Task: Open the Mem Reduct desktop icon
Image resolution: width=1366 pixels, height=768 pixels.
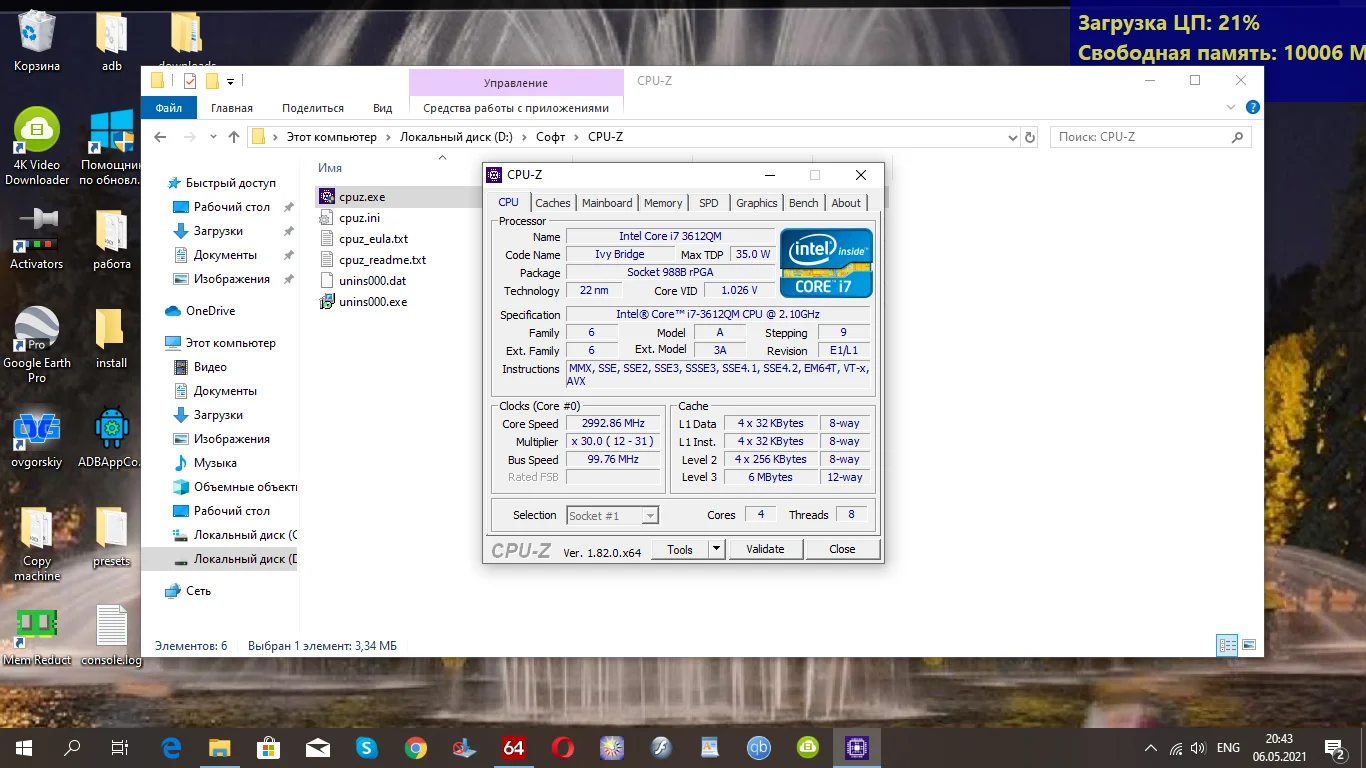Action: 36,625
